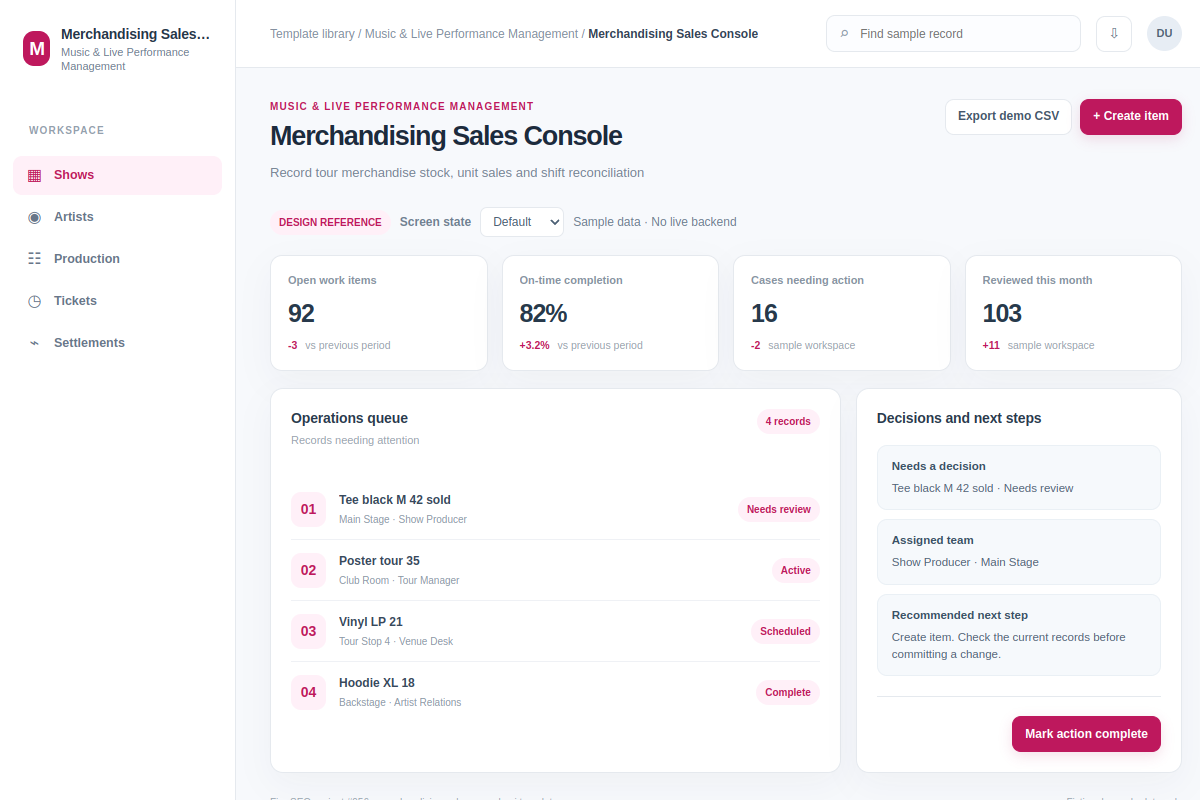The height and width of the screenshot is (800, 1200).
Task: Click the Tickets clock icon
Action: pyautogui.click(x=35, y=301)
